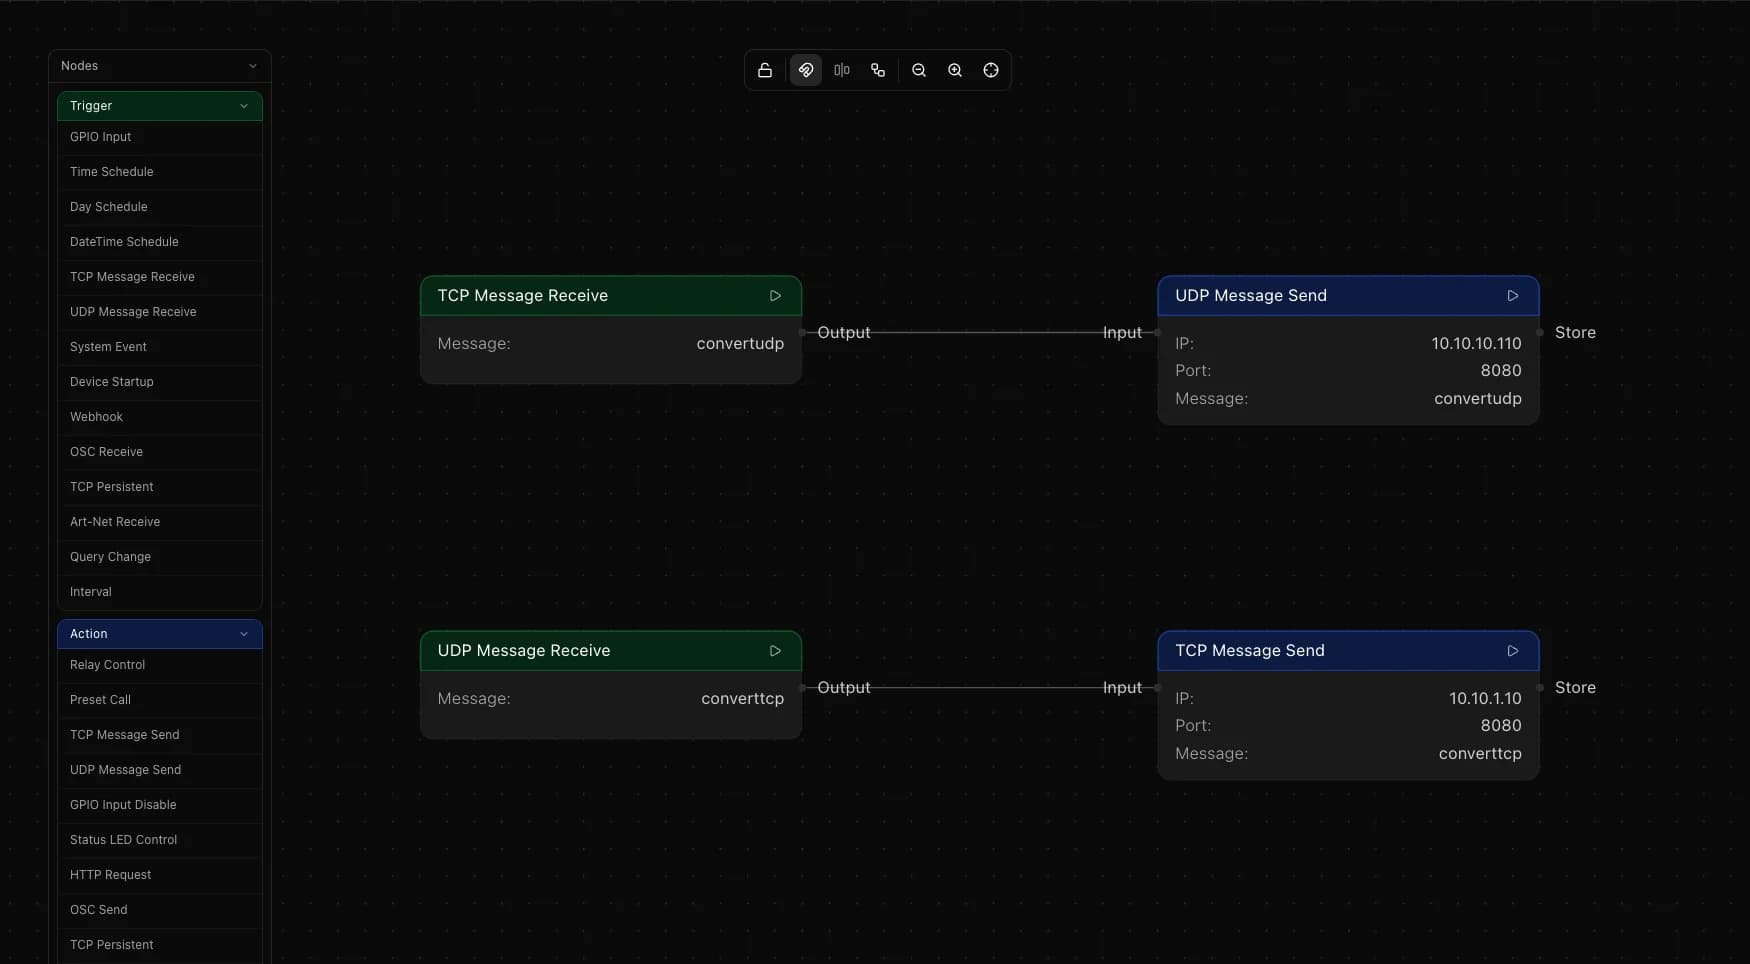This screenshot has width=1750, height=964.
Task: Click the fit-to-view crosshair icon
Action: coord(991,70)
